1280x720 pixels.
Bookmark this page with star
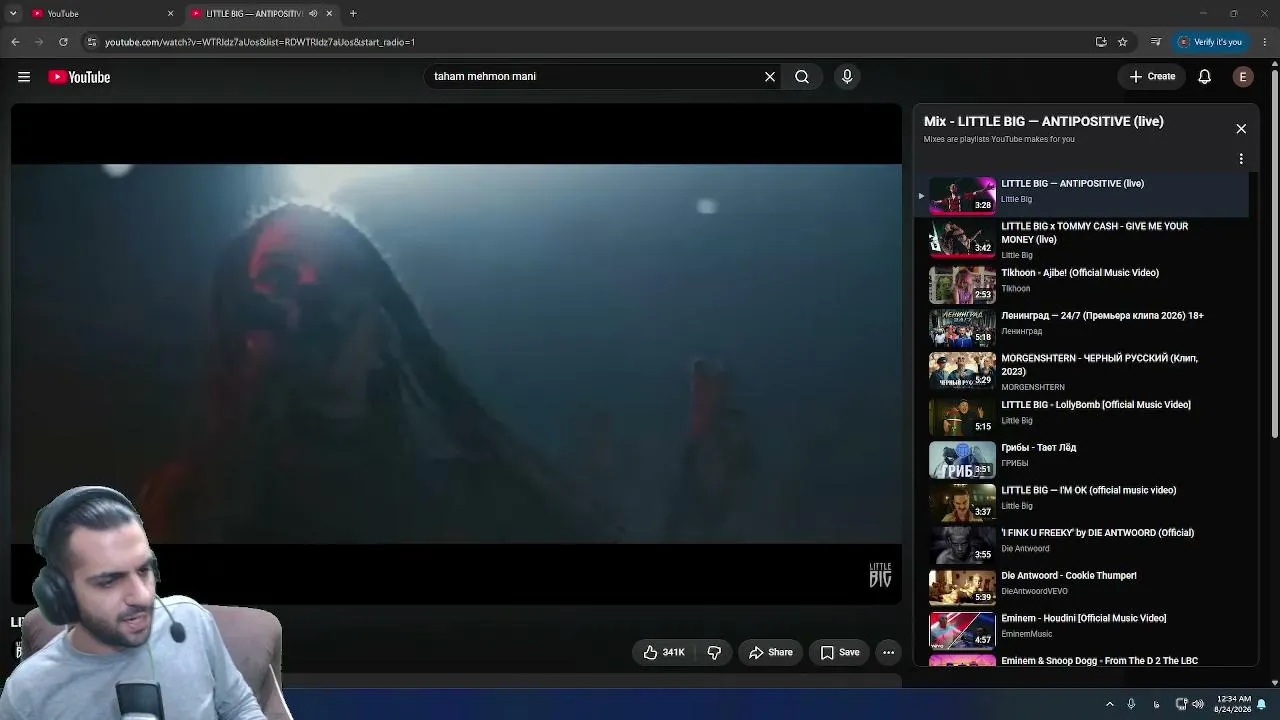pos(1123,42)
